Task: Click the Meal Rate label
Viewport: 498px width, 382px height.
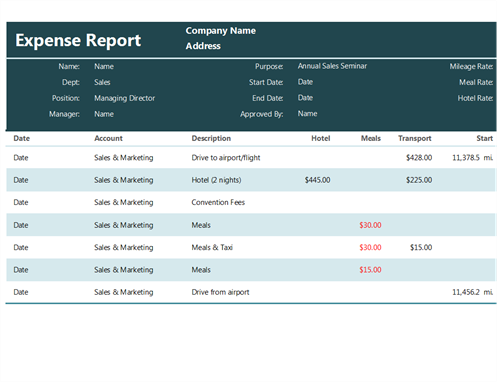Action: (x=476, y=82)
